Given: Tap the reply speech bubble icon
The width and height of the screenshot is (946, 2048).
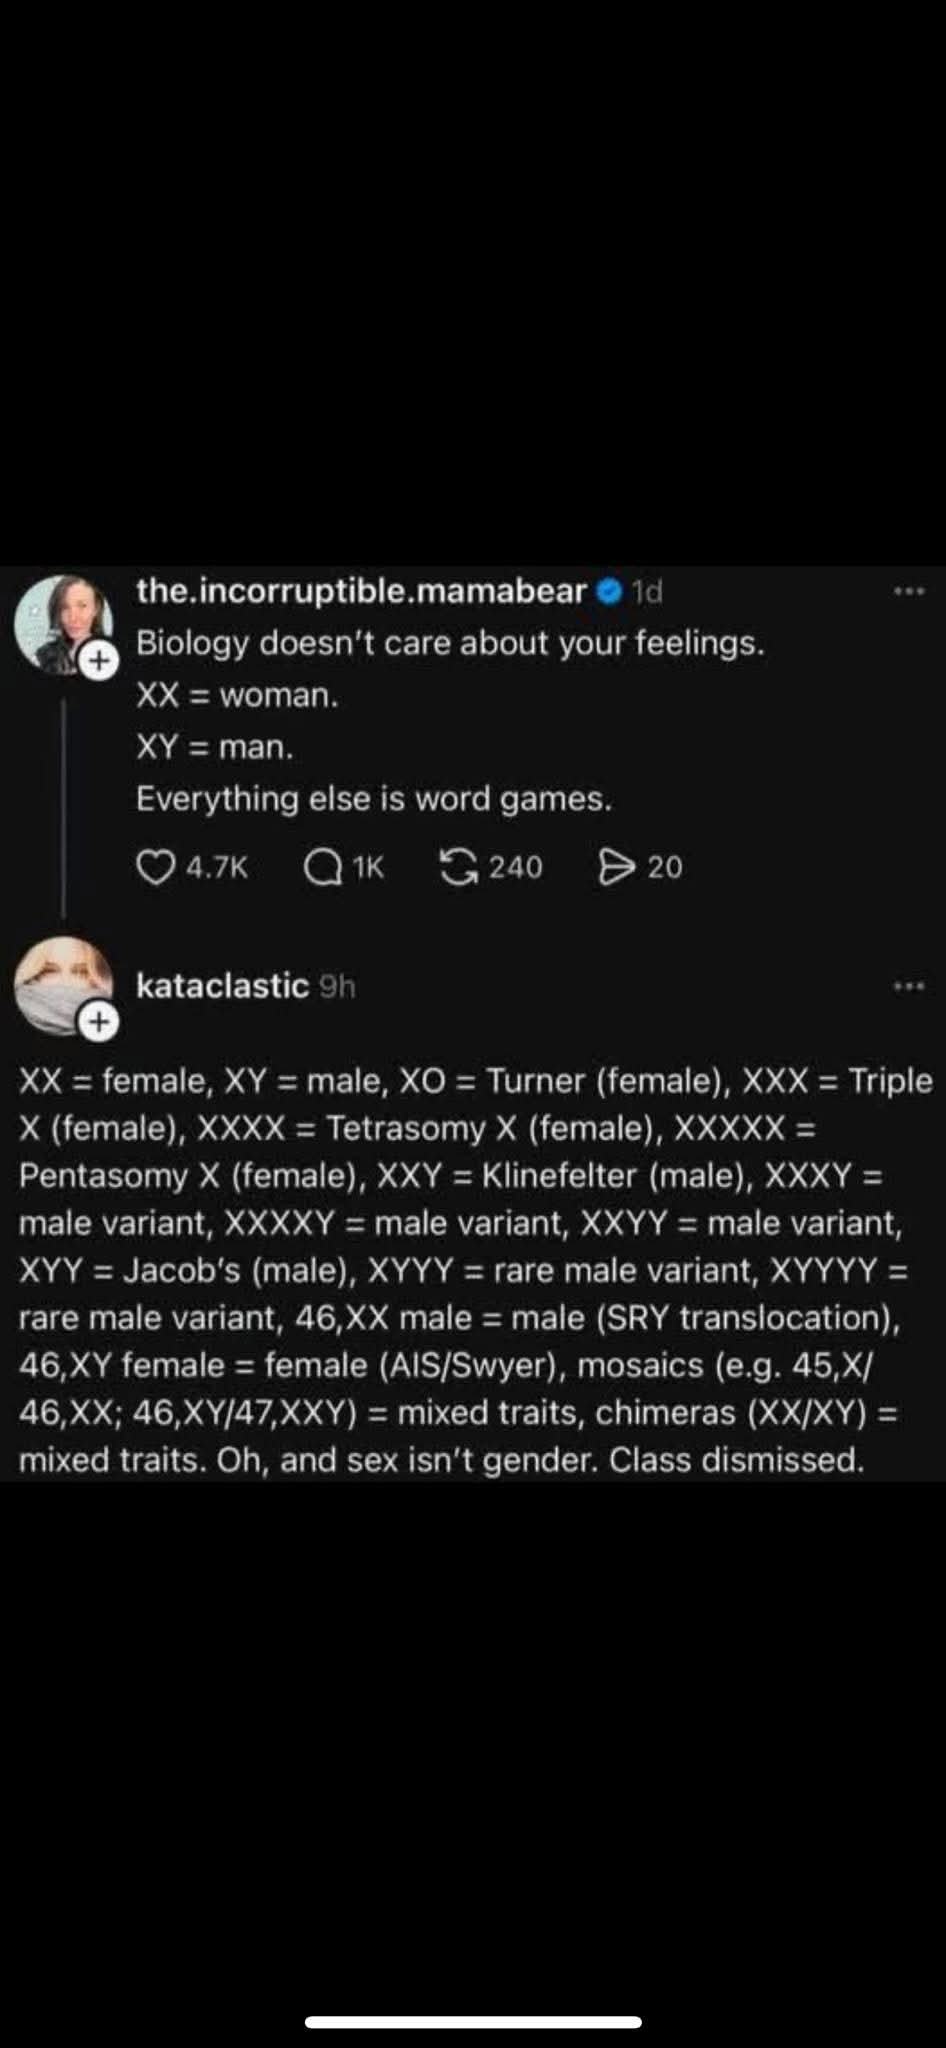Looking at the screenshot, I should point(322,867).
